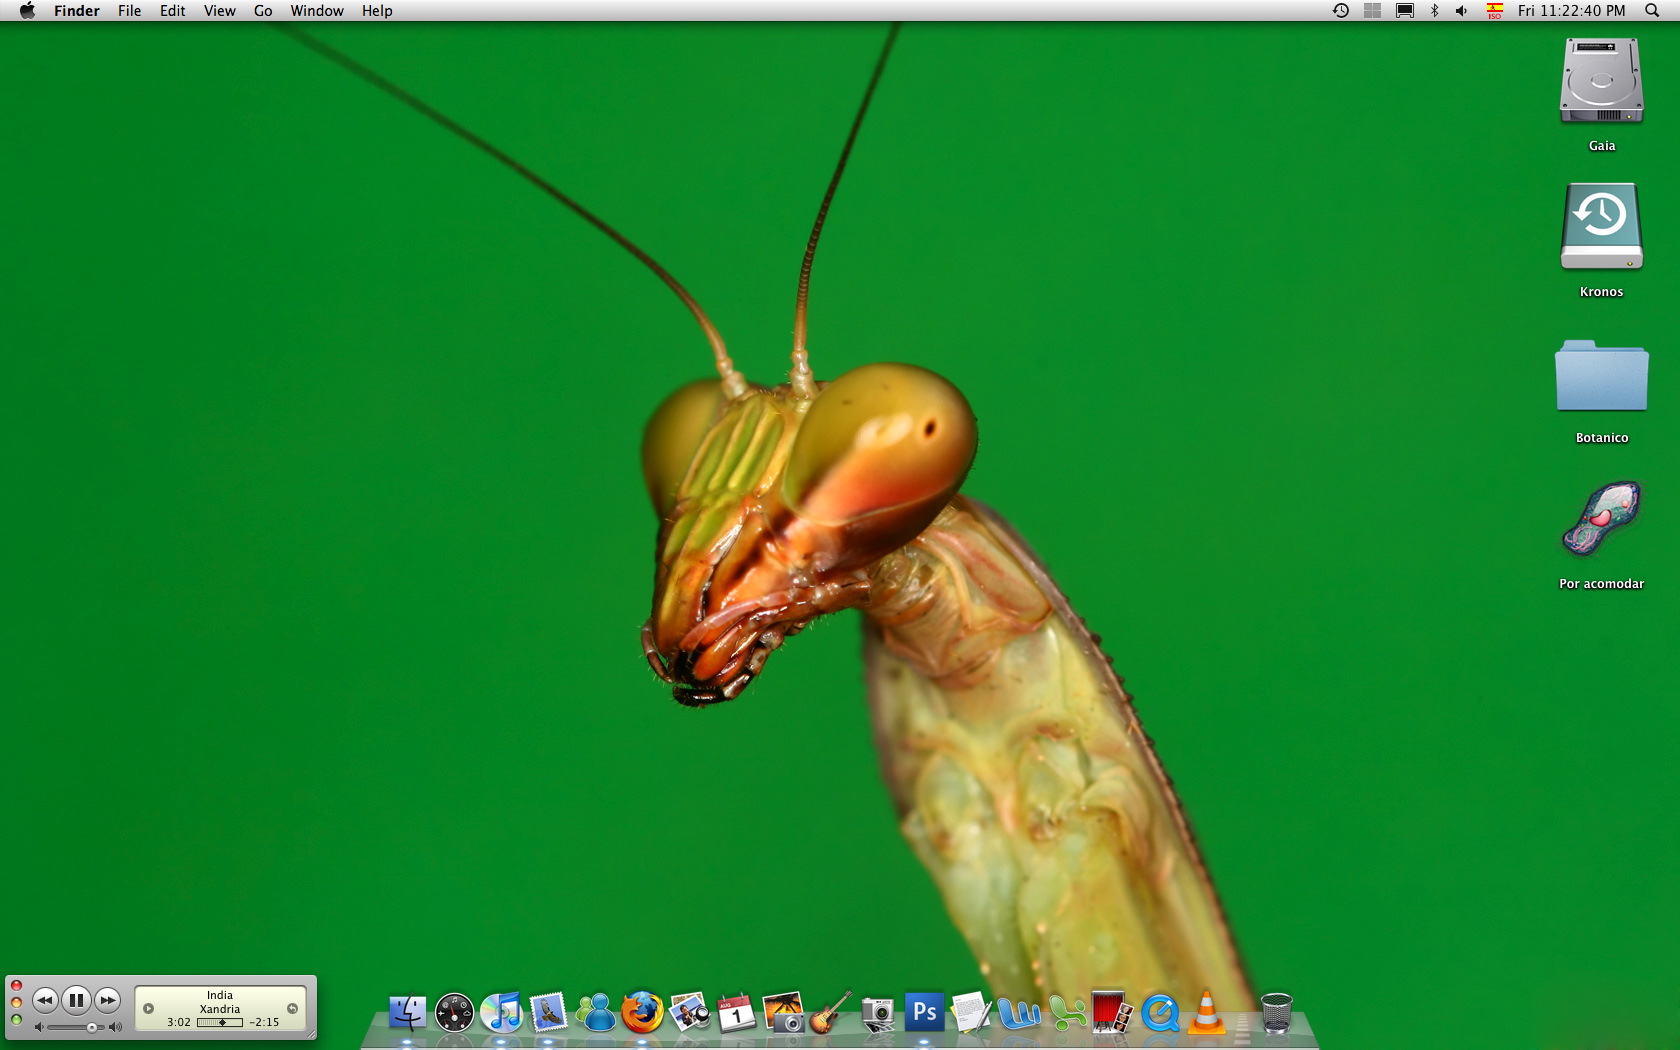This screenshot has height=1050, width=1680.
Task: Open the Bluetooth status menu
Action: pos(1435,11)
